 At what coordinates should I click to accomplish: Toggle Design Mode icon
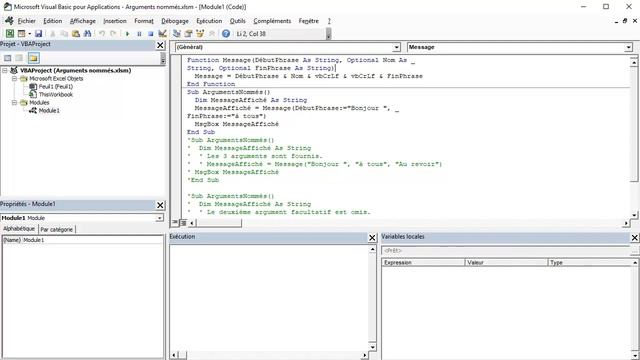point(162,33)
